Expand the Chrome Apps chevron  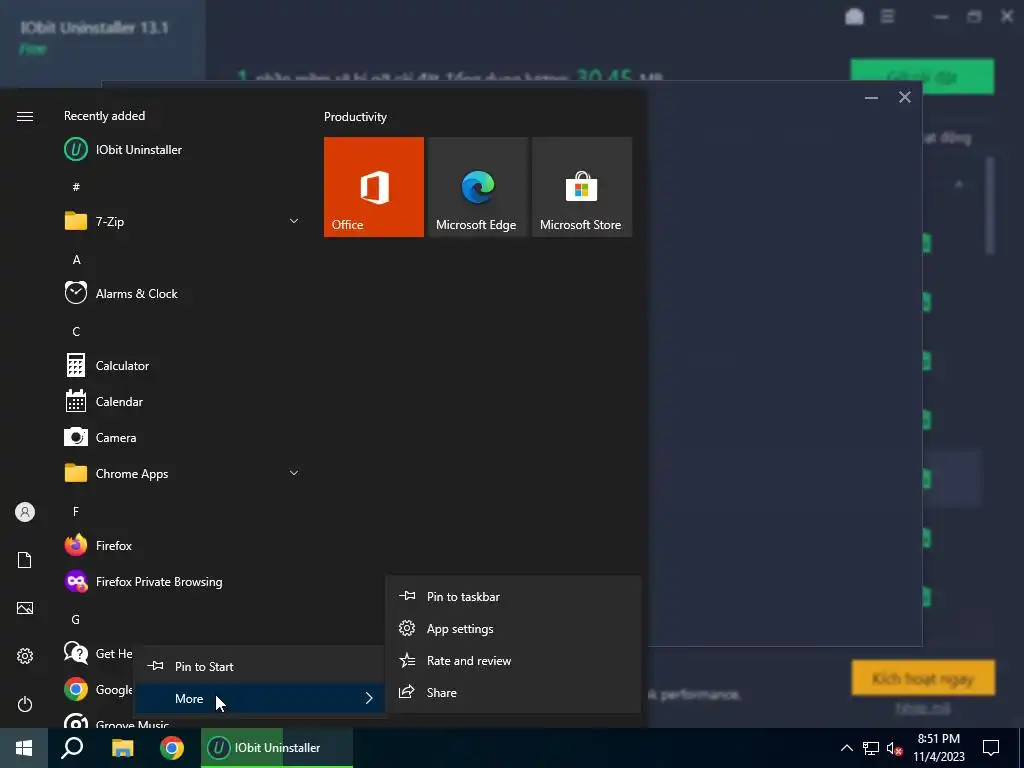coord(294,473)
